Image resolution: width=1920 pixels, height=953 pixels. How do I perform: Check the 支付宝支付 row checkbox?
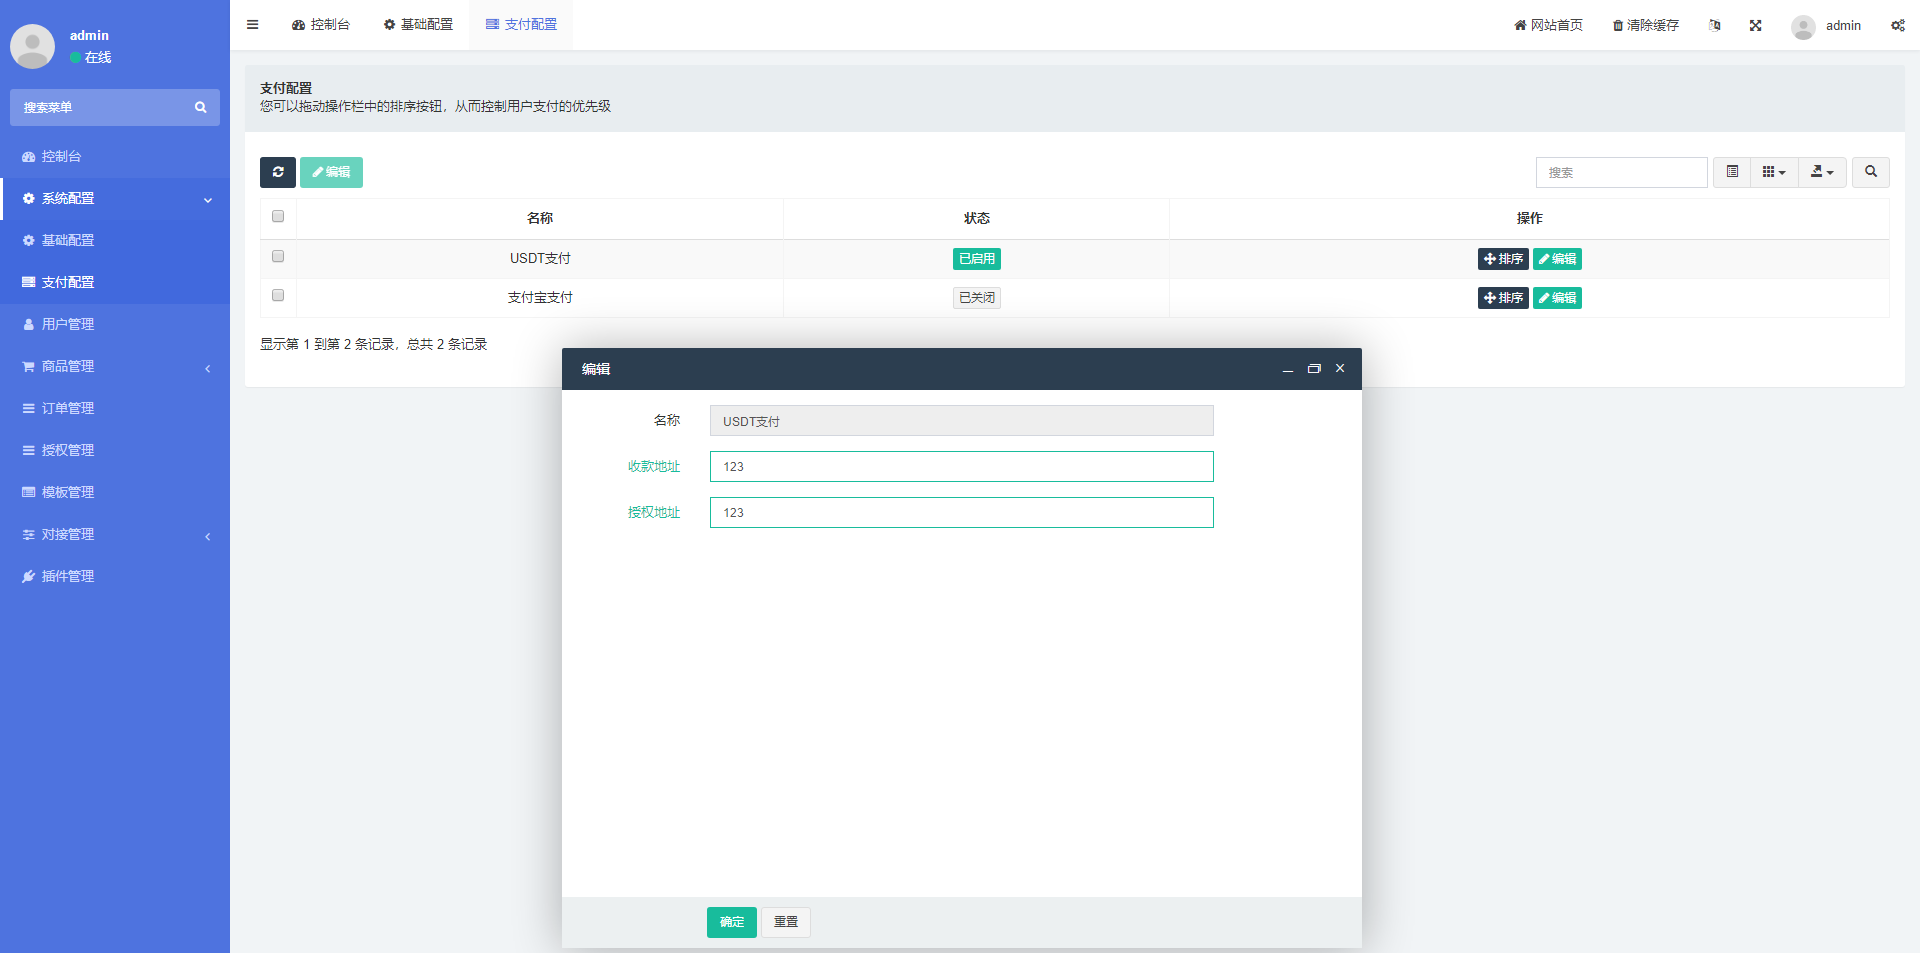point(278,295)
